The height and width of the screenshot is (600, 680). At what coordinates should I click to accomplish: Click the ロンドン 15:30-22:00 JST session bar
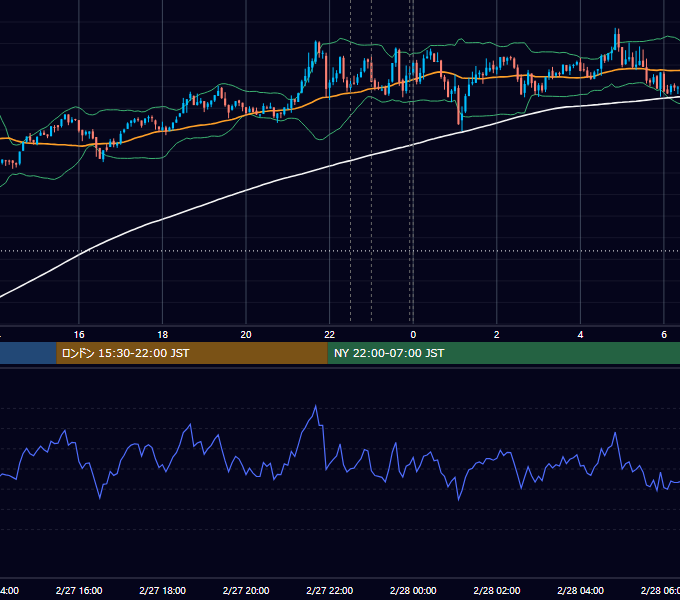[192, 353]
